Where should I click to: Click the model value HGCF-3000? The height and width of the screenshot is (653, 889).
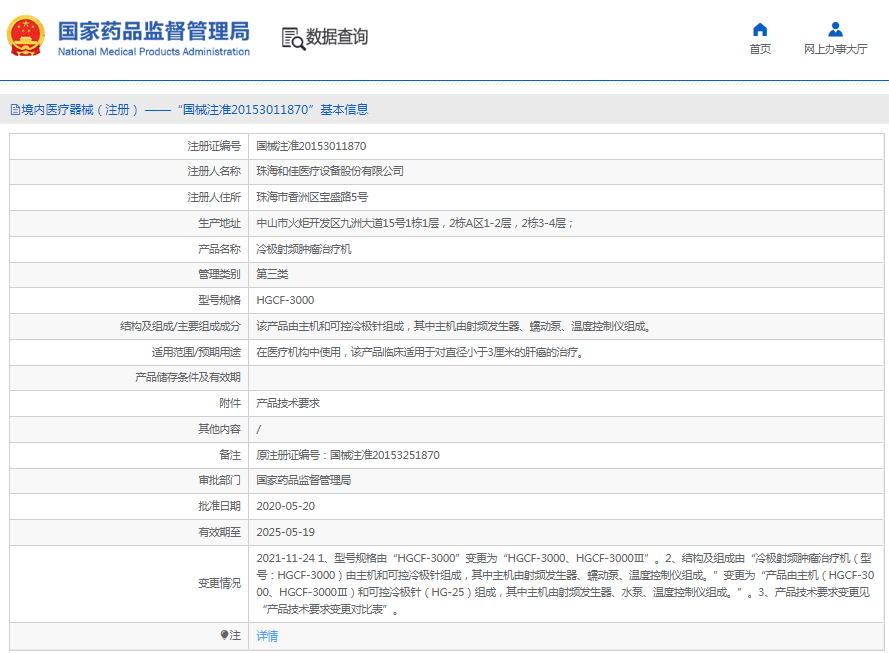(x=285, y=301)
